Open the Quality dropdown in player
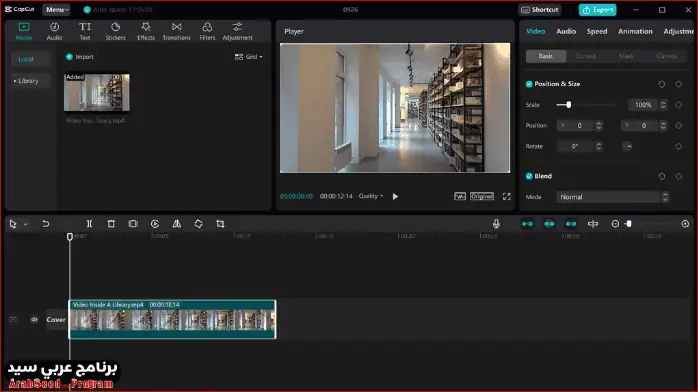The height and width of the screenshot is (392, 698). point(371,196)
